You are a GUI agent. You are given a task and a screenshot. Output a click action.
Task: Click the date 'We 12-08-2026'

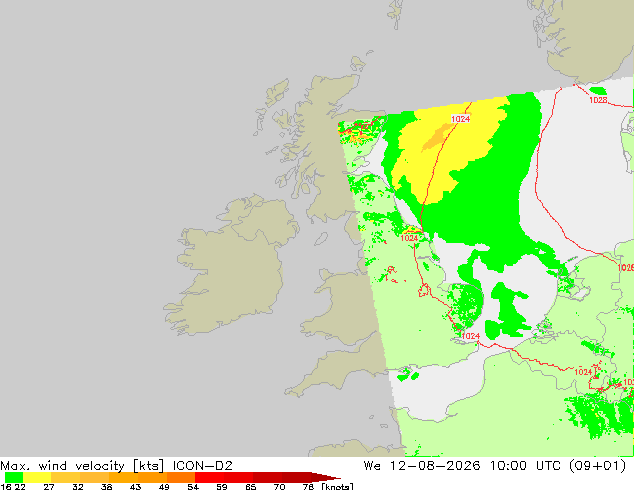pos(422,466)
